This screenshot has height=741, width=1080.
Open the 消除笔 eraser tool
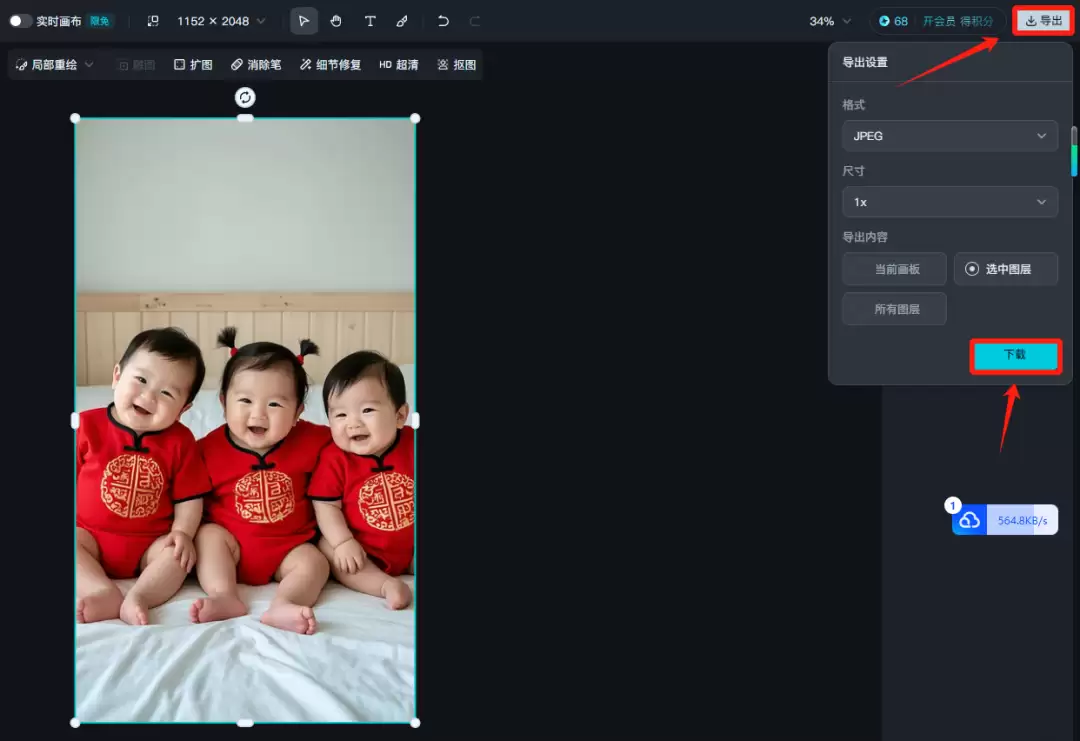click(256, 65)
